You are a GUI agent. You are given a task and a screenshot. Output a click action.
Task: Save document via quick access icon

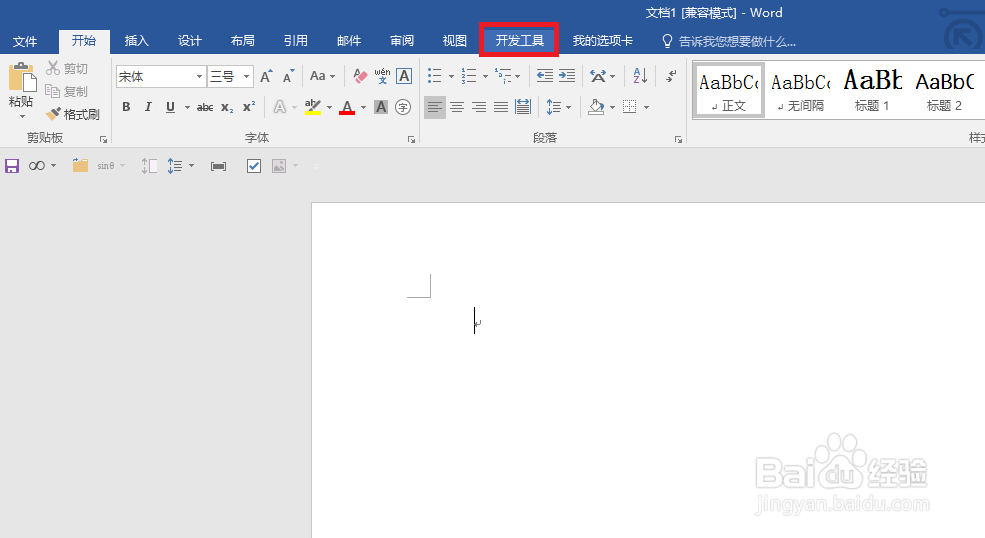coord(12,166)
